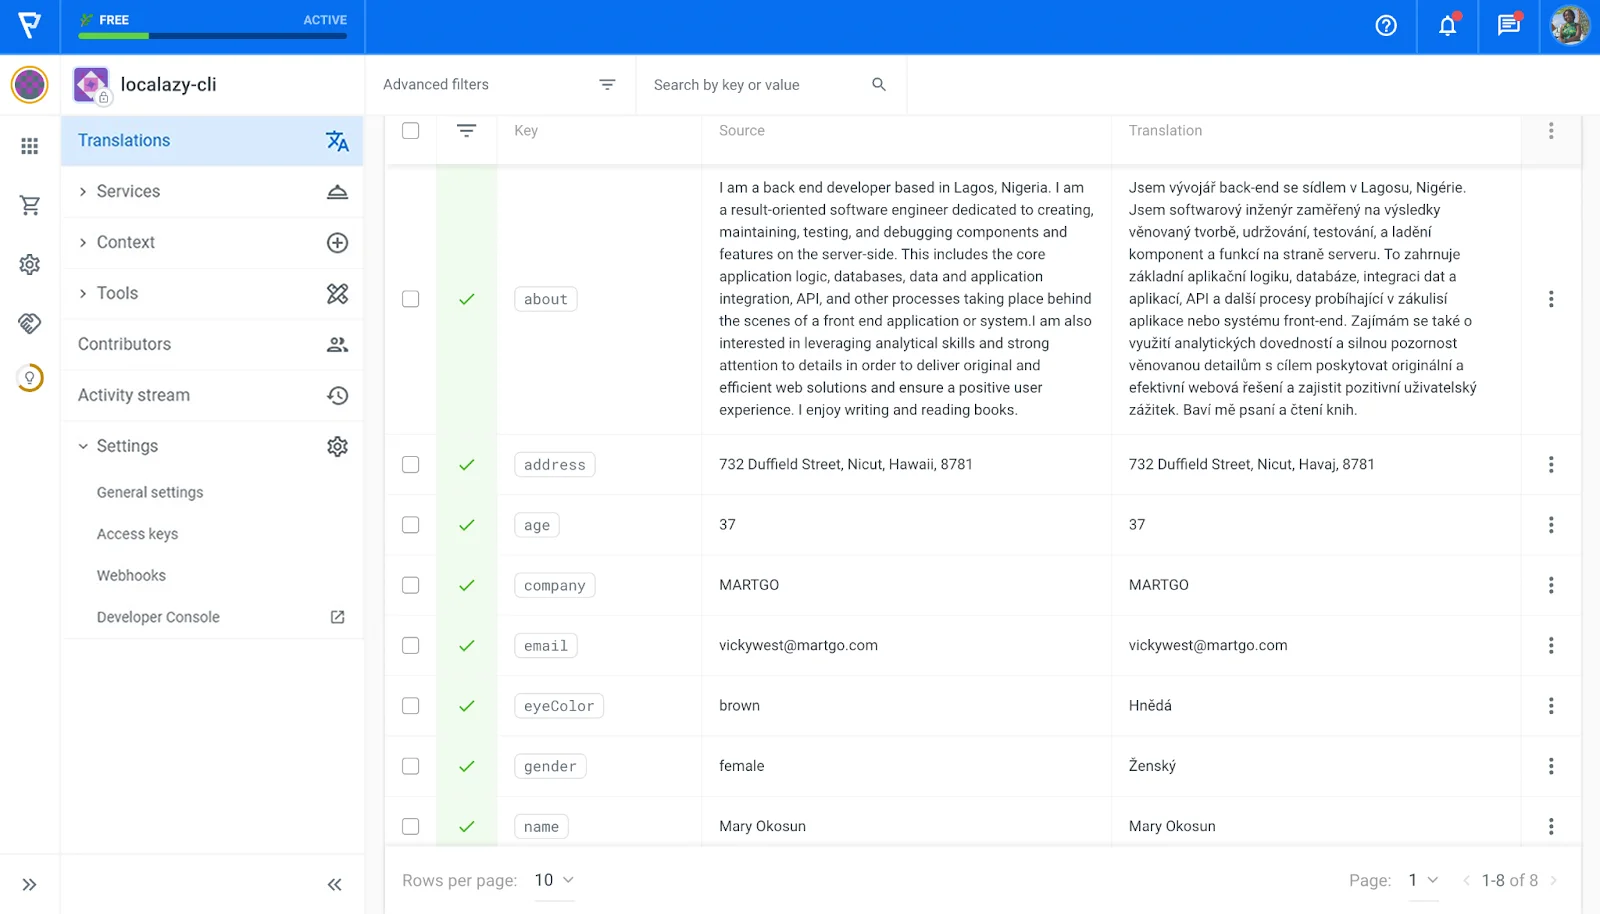The width and height of the screenshot is (1600, 914).
Task: Go to Activity stream
Action: tap(134, 395)
